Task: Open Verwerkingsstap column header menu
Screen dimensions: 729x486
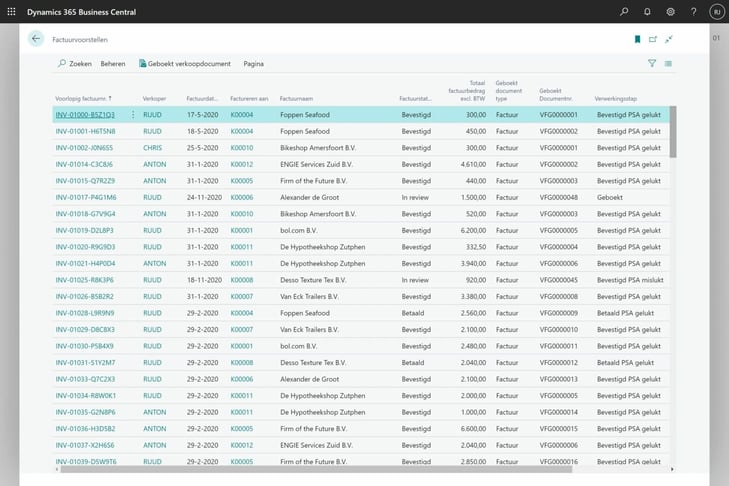Action: point(616,99)
